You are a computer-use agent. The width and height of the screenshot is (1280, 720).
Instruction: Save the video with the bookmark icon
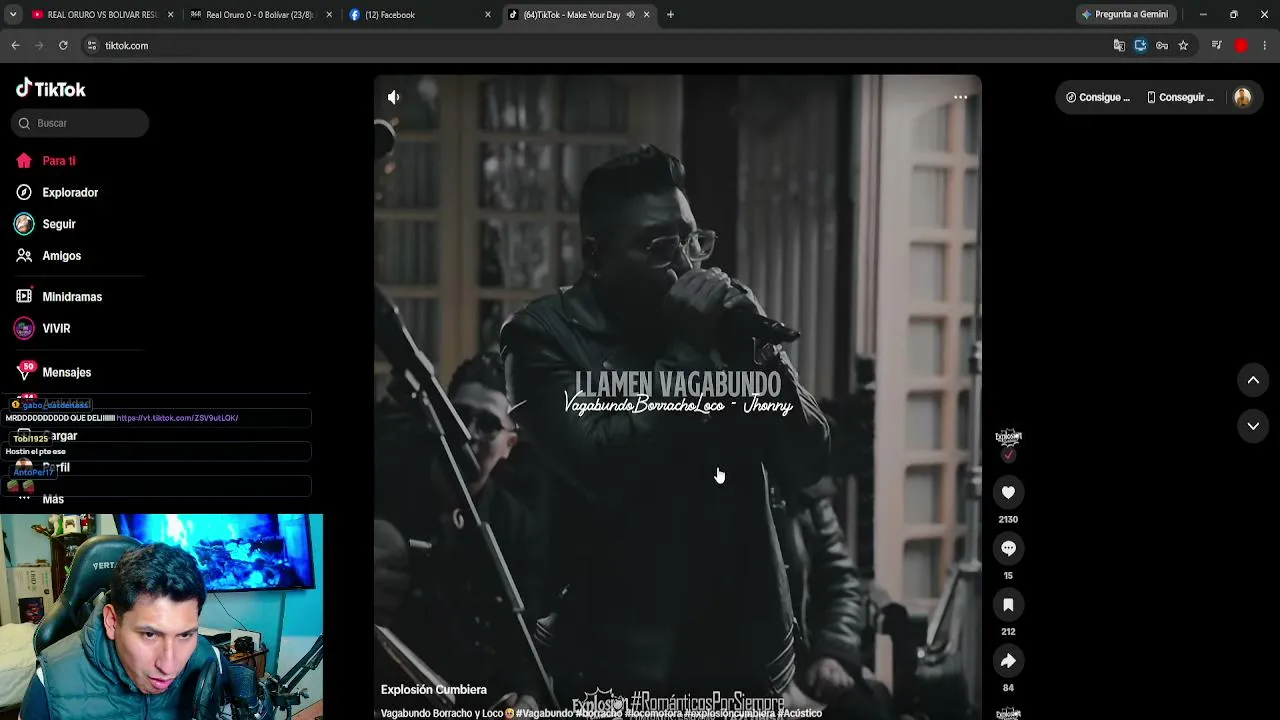pos(1008,604)
